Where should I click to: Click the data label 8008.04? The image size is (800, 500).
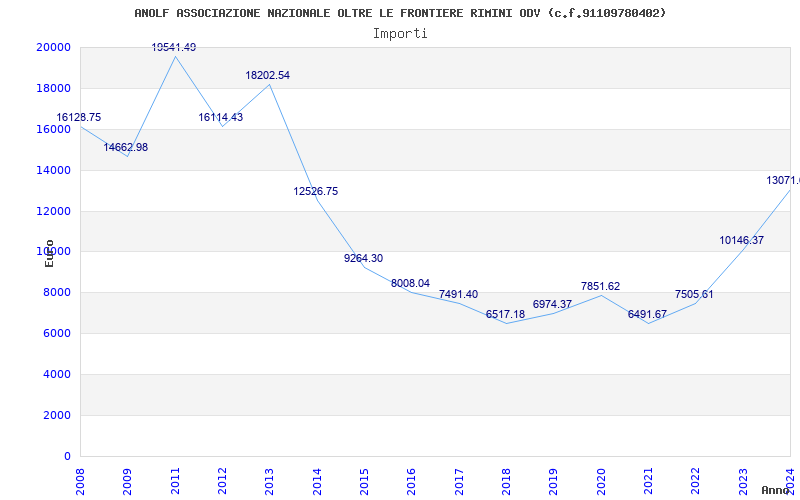pyautogui.click(x=410, y=283)
